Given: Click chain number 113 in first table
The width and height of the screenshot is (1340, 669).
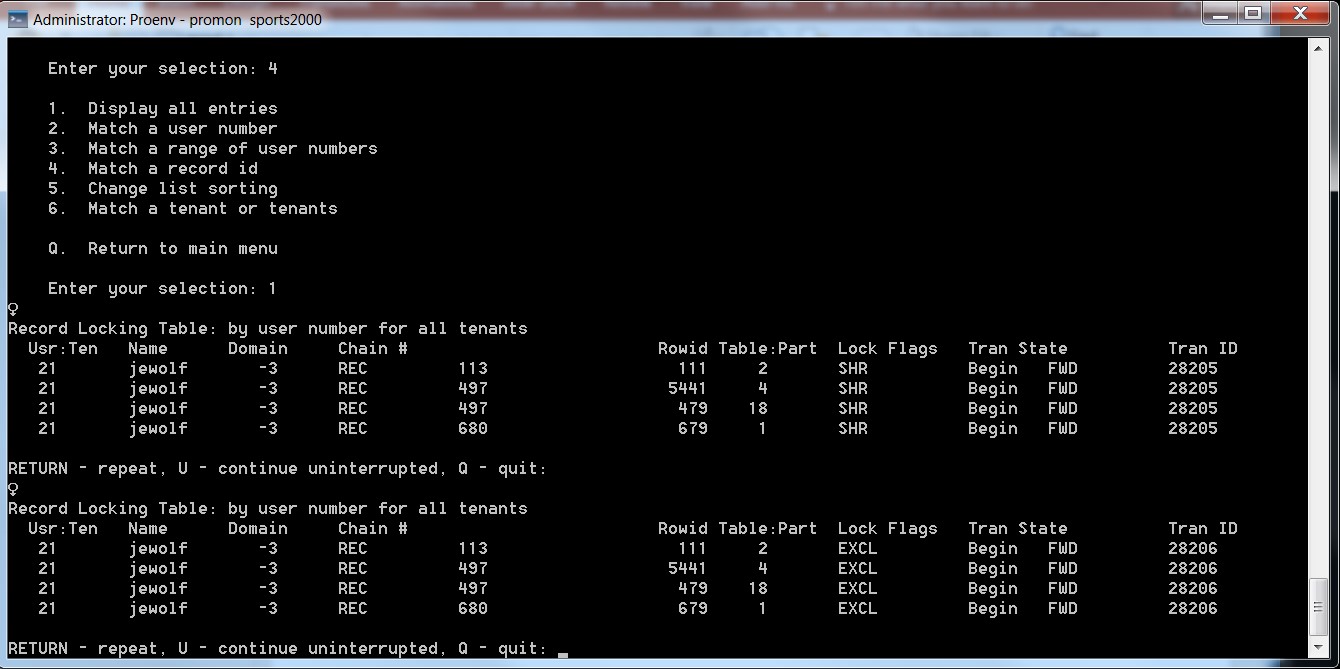Looking at the screenshot, I should coord(473,368).
